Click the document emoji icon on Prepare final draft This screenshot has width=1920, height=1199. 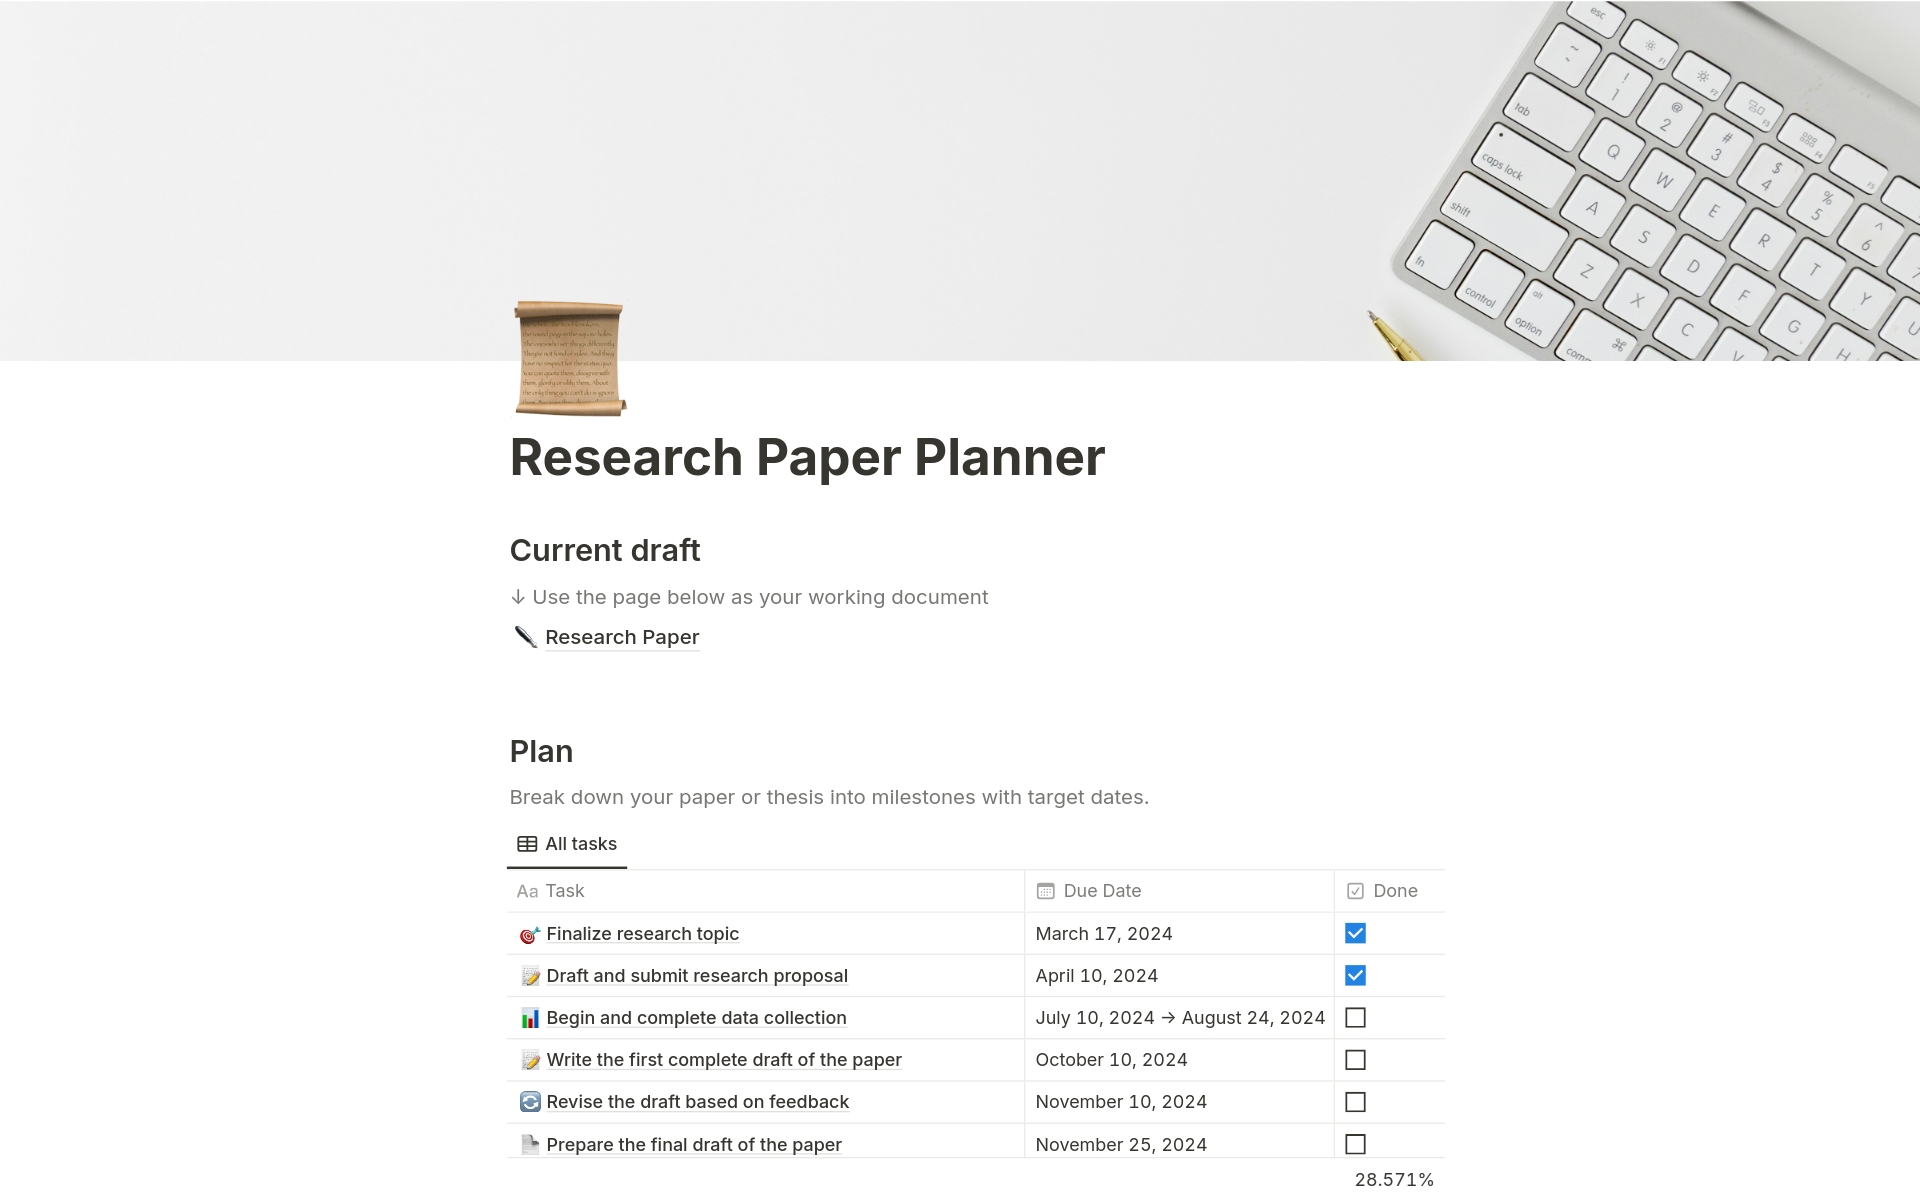[529, 1144]
